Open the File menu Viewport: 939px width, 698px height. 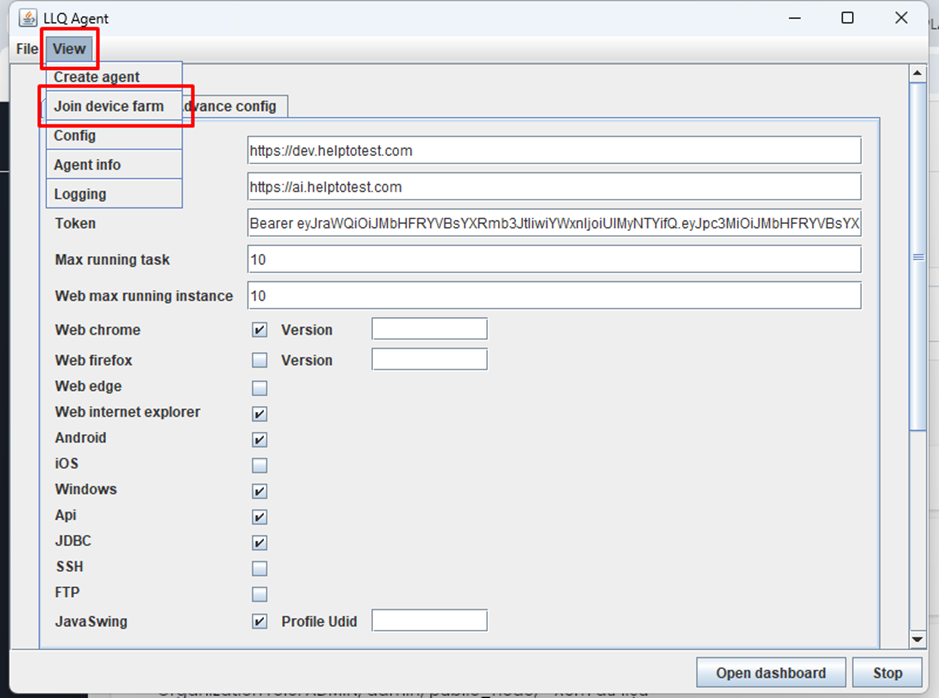27,49
